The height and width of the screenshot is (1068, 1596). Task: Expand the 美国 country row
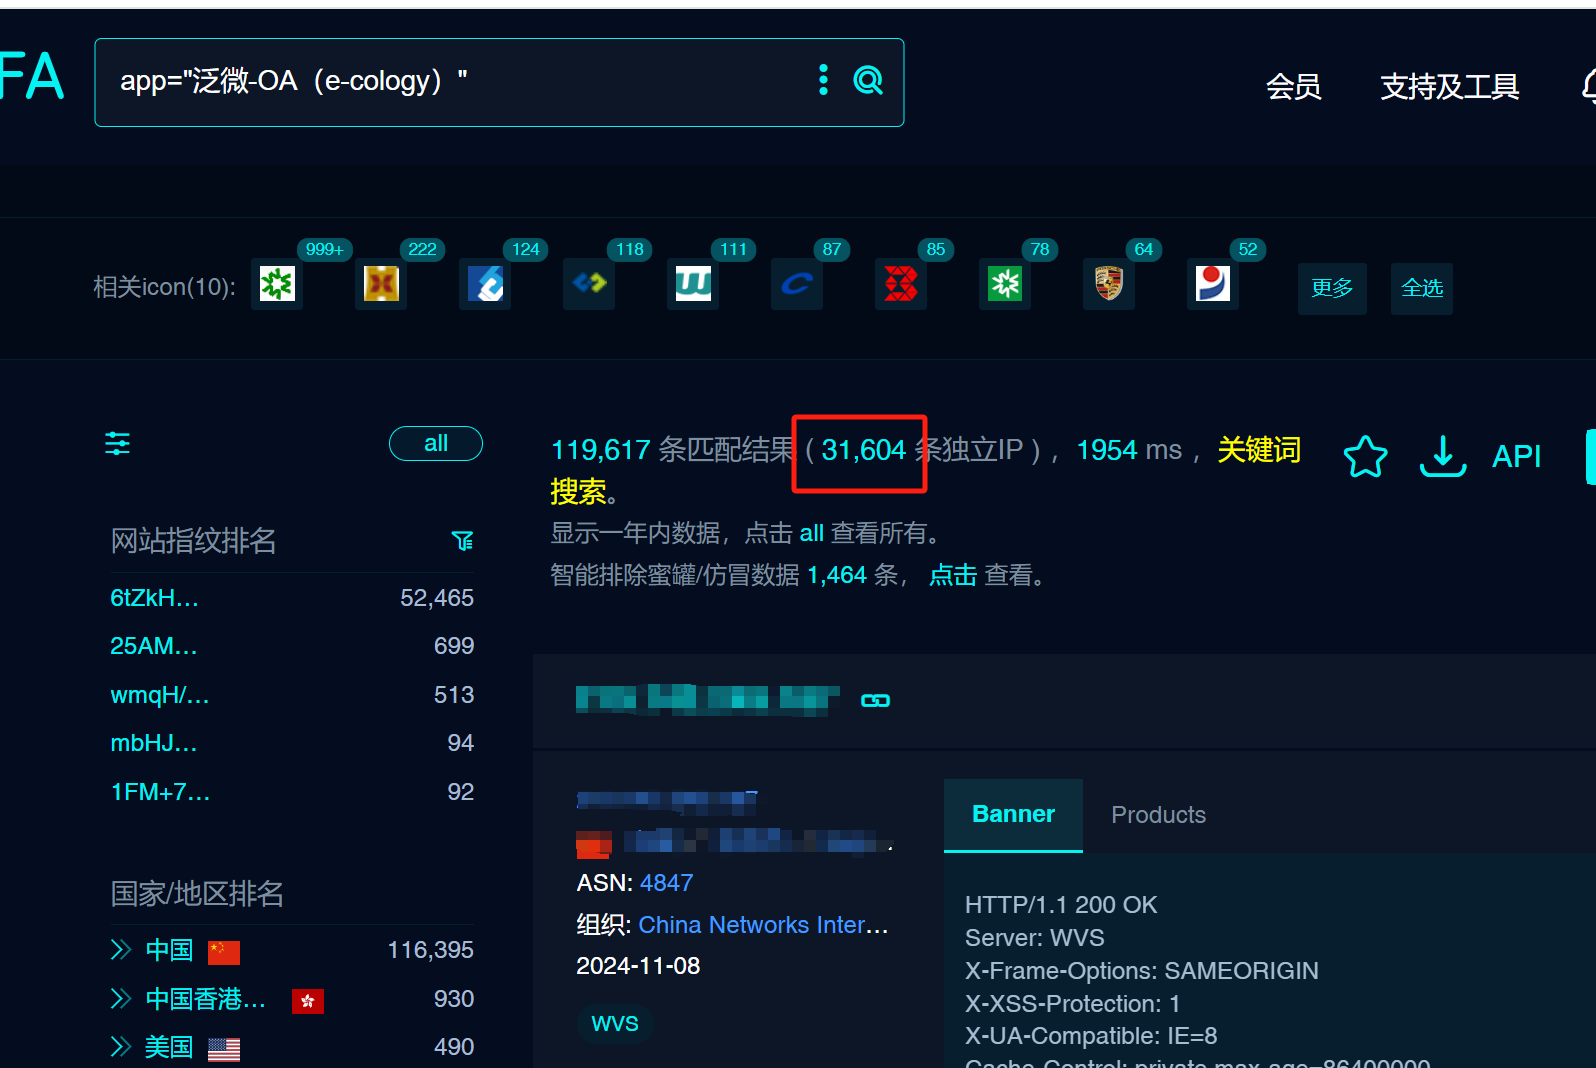point(121,1047)
